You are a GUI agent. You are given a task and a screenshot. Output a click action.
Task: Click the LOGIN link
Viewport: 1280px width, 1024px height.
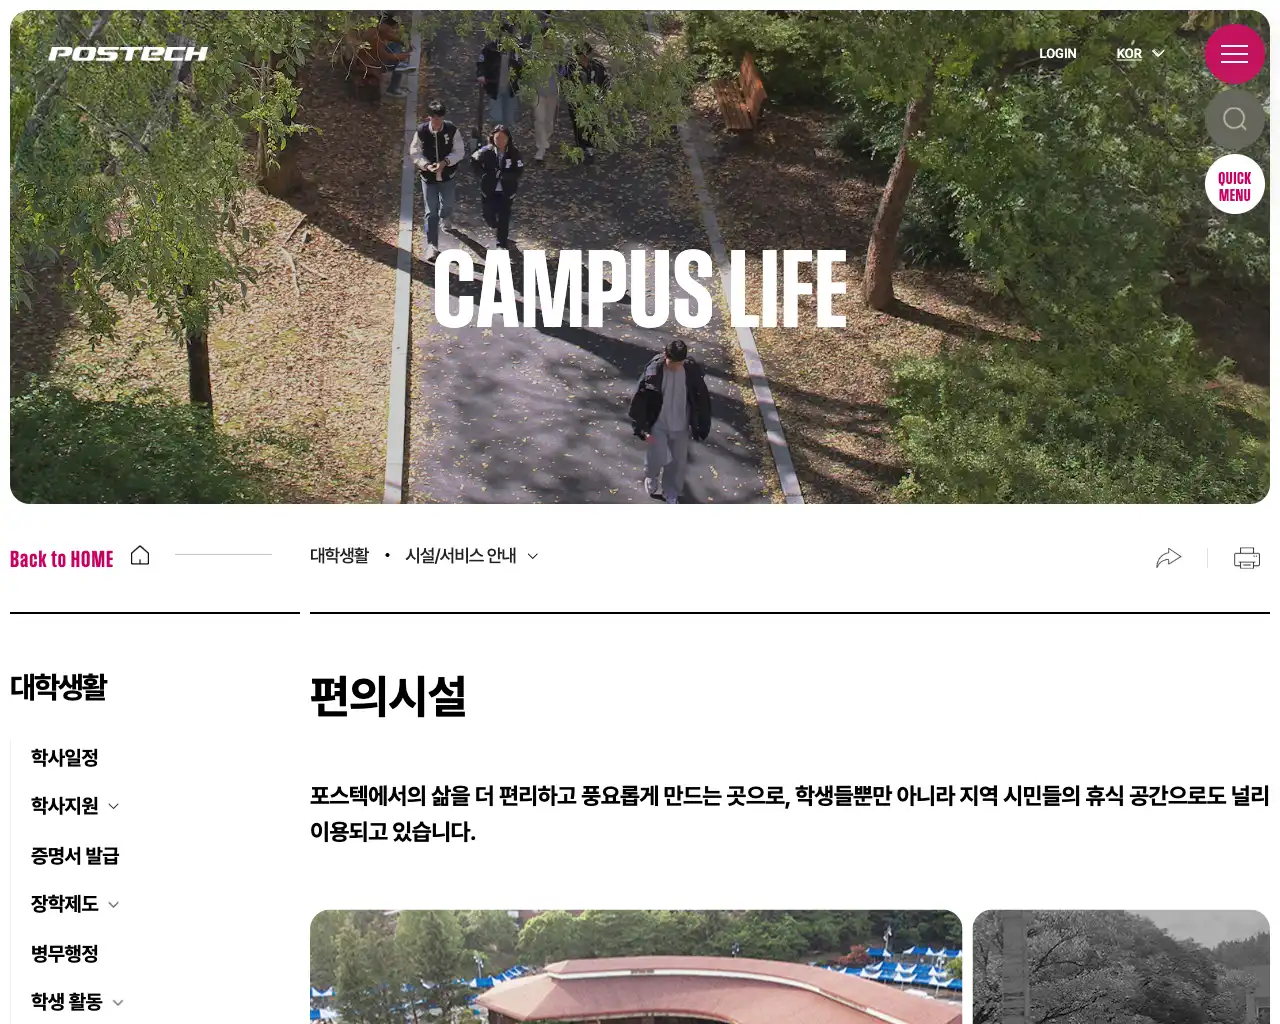tap(1057, 54)
